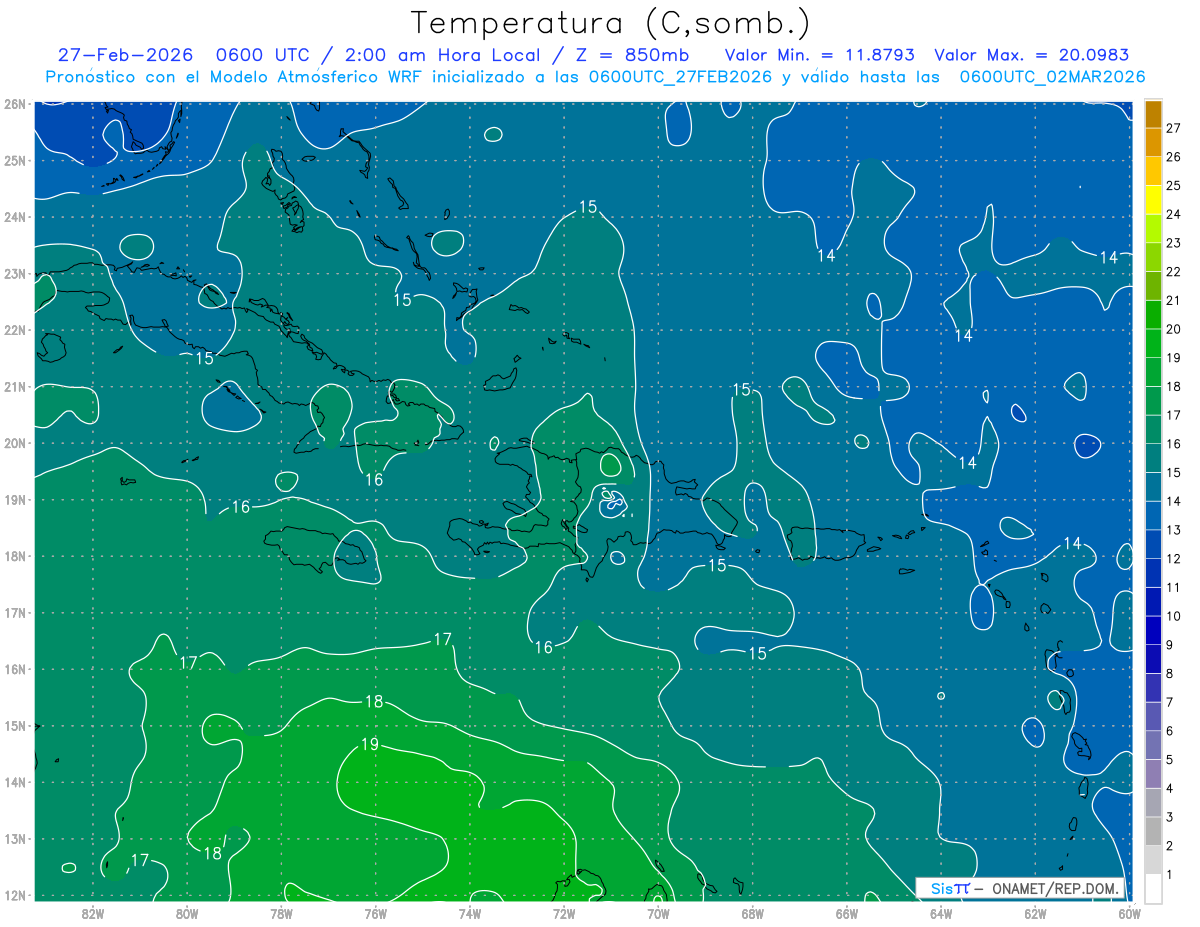
Task: Click the '66W' longitude axis label
Action: pyautogui.click(x=846, y=913)
